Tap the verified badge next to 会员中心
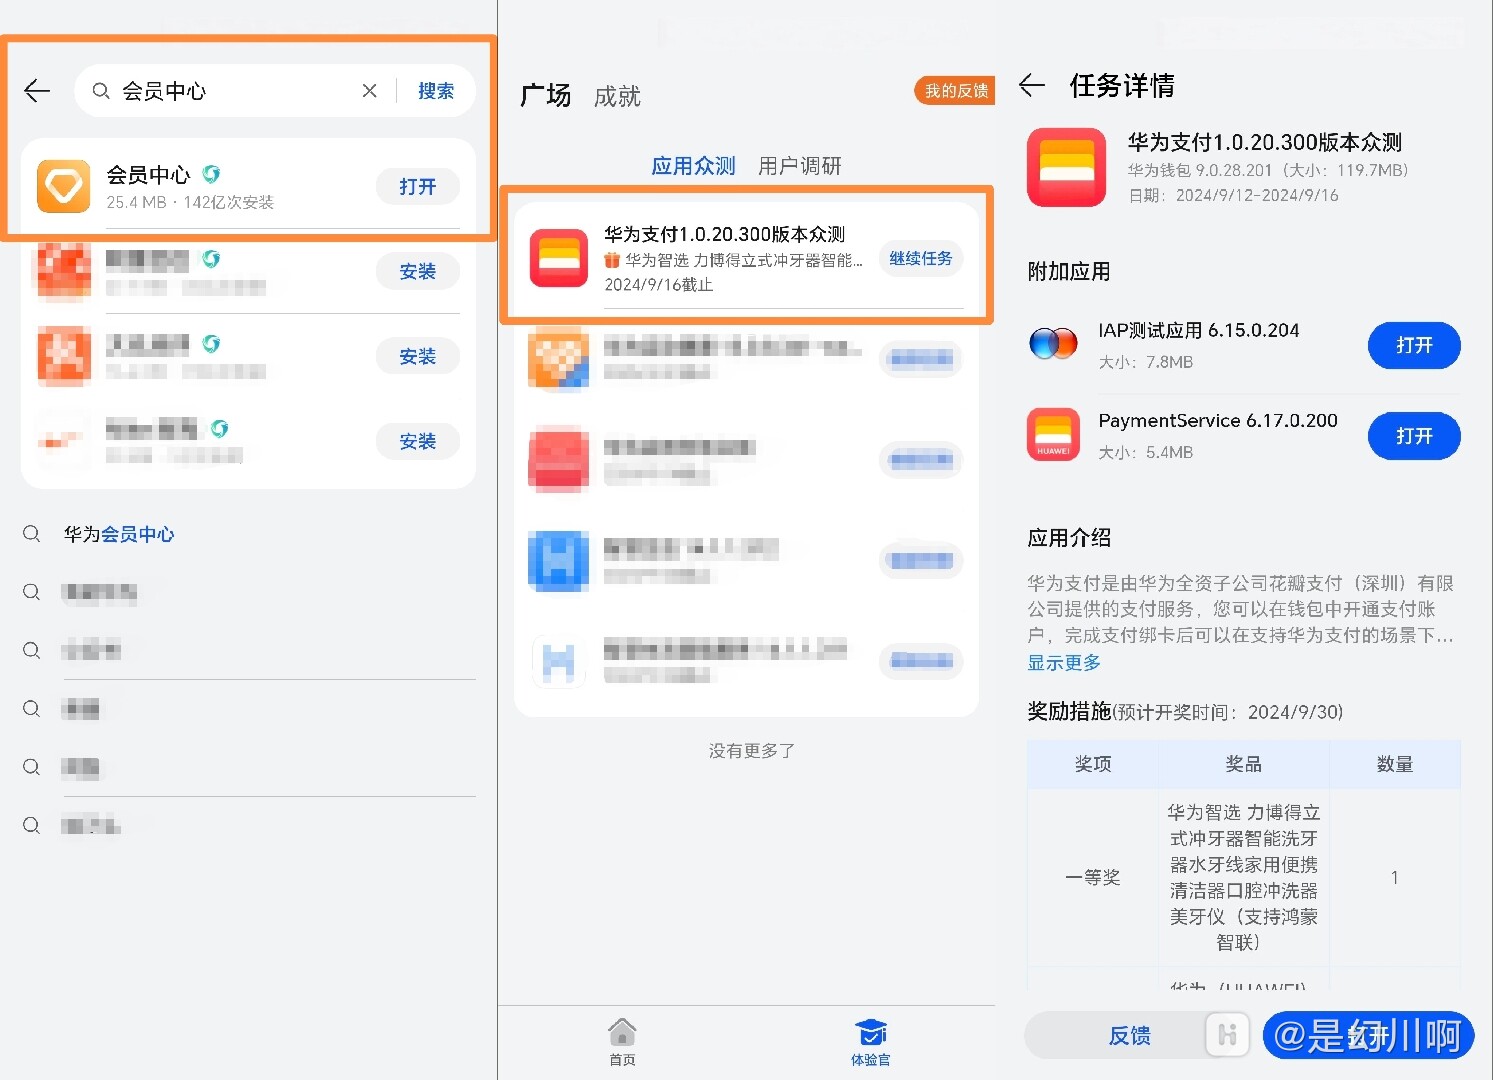Viewport: 1493px width, 1080px height. (211, 174)
